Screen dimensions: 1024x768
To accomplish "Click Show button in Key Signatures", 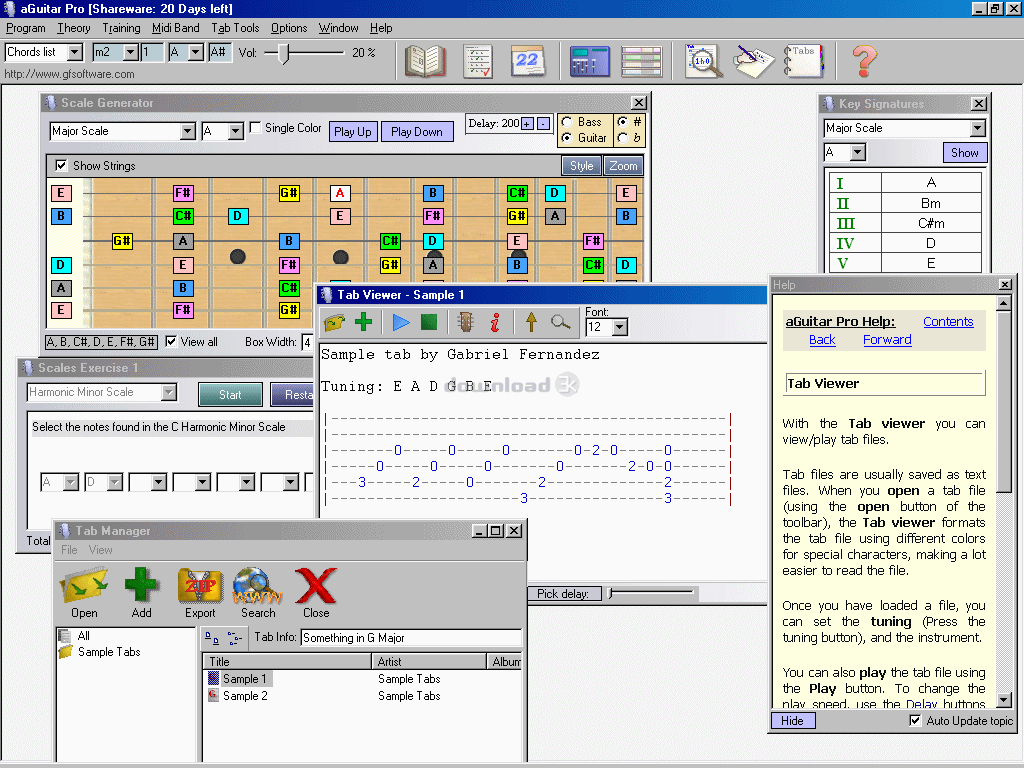I will 965,153.
